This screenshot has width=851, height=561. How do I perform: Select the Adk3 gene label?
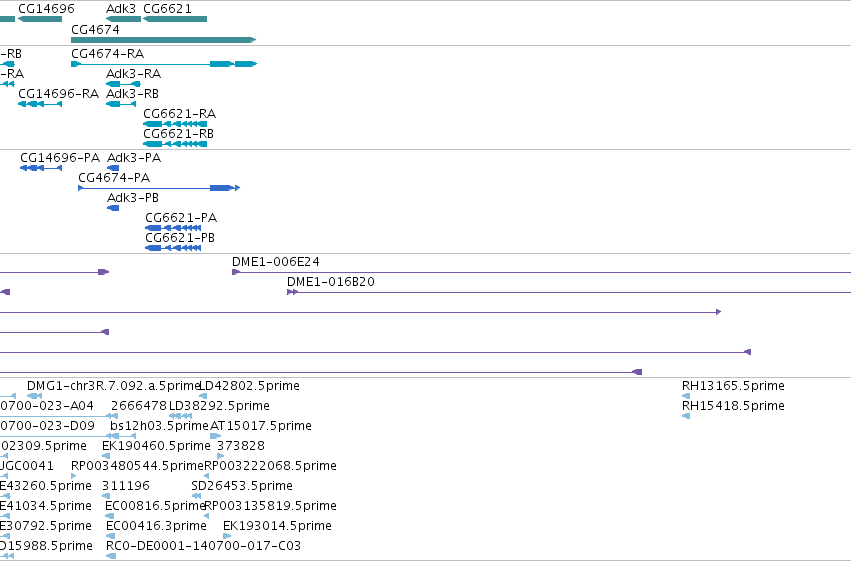(121, 9)
